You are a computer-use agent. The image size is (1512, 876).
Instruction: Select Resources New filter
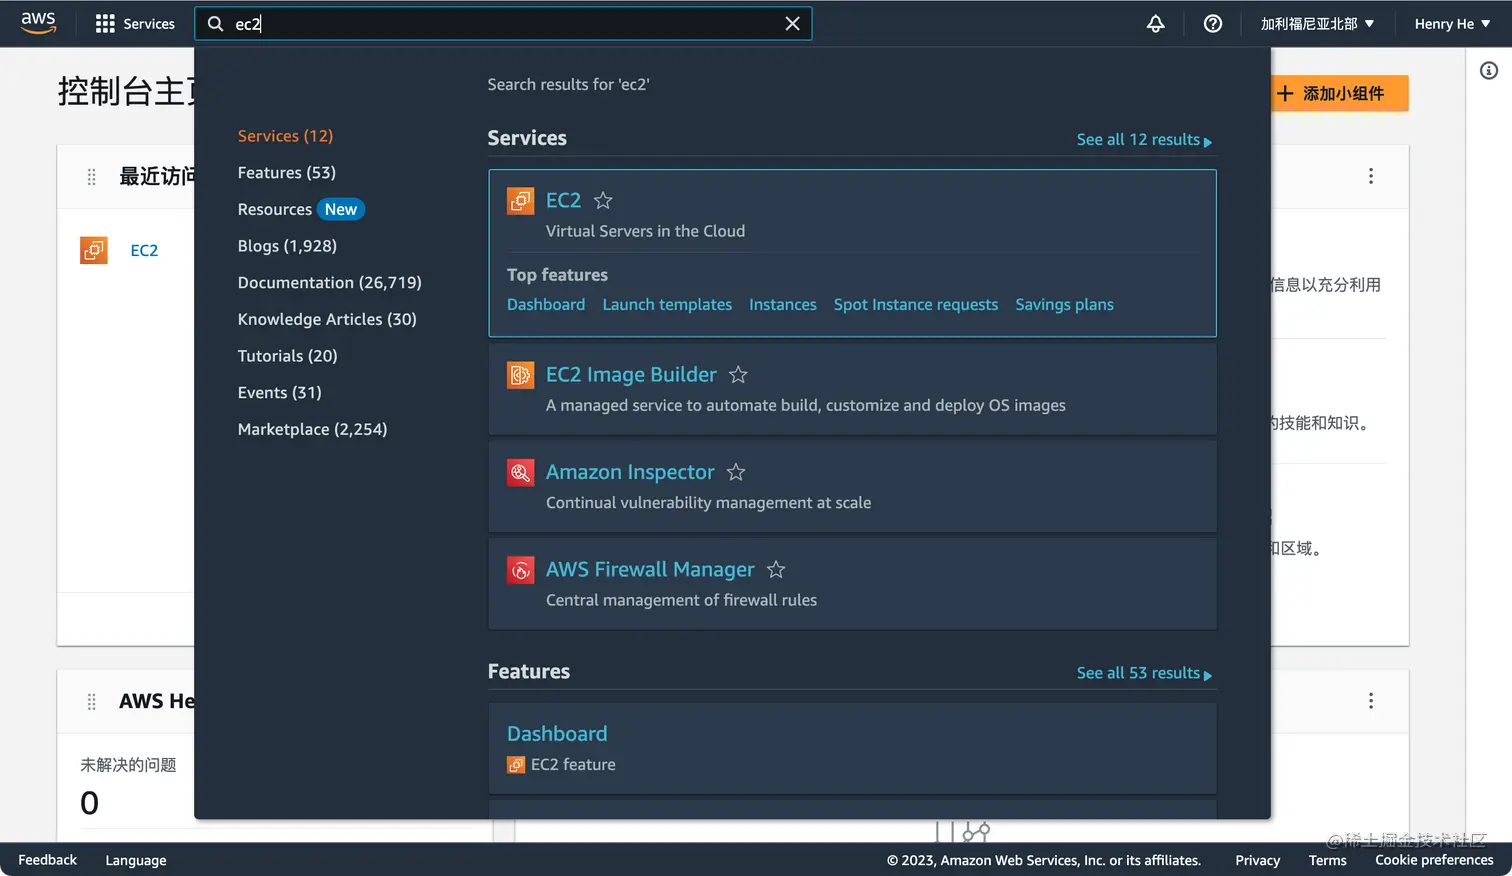(x=301, y=209)
